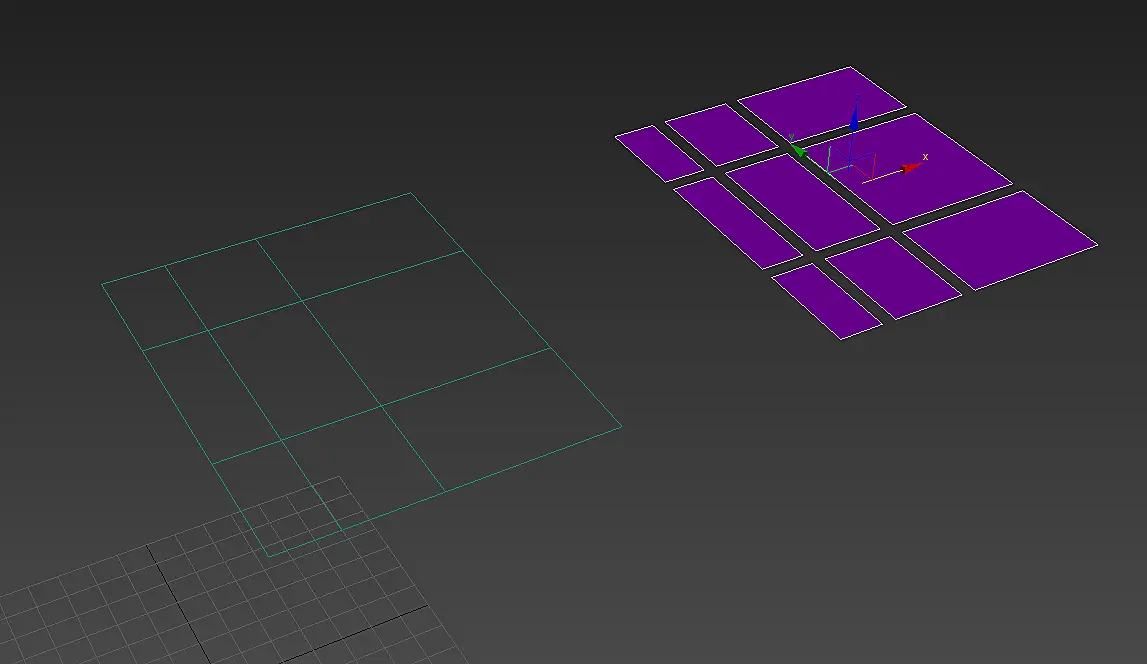Click the smallest left corner cell of the wireframe plane
Viewport: 1147px width, 664px height.
click(x=154, y=307)
